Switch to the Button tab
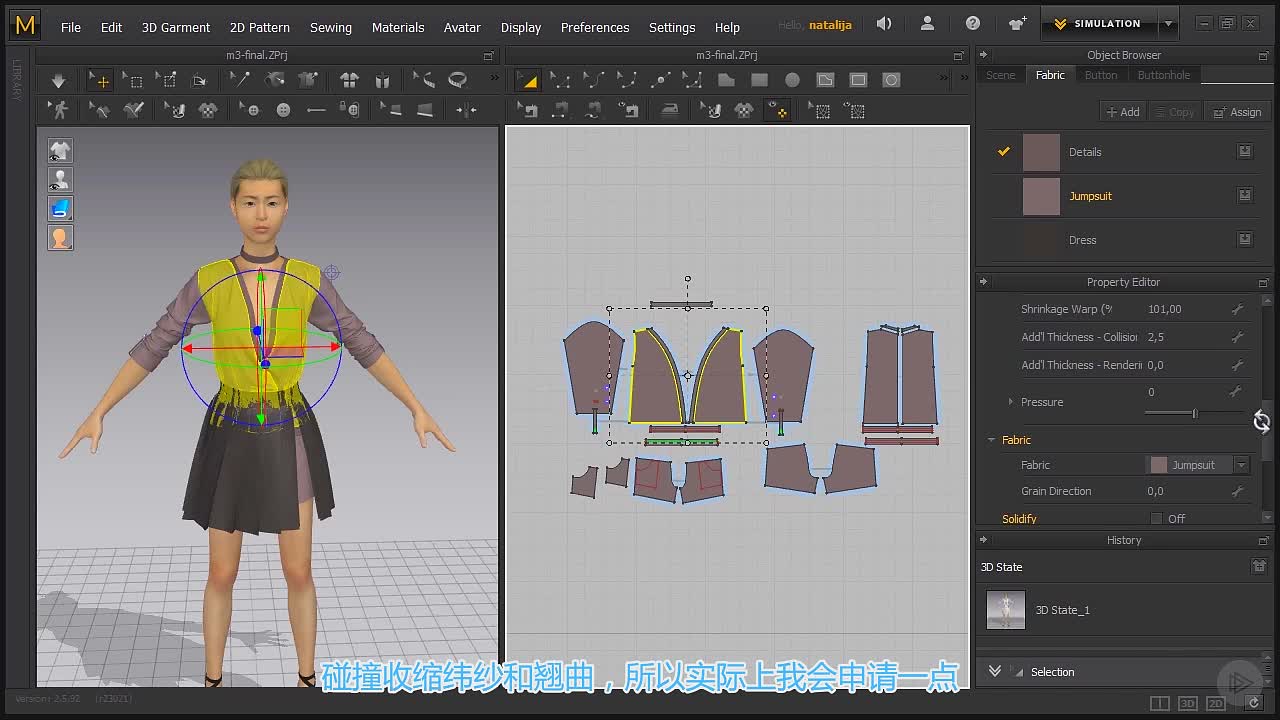Image resolution: width=1280 pixels, height=720 pixels. click(x=1101, y=75)
